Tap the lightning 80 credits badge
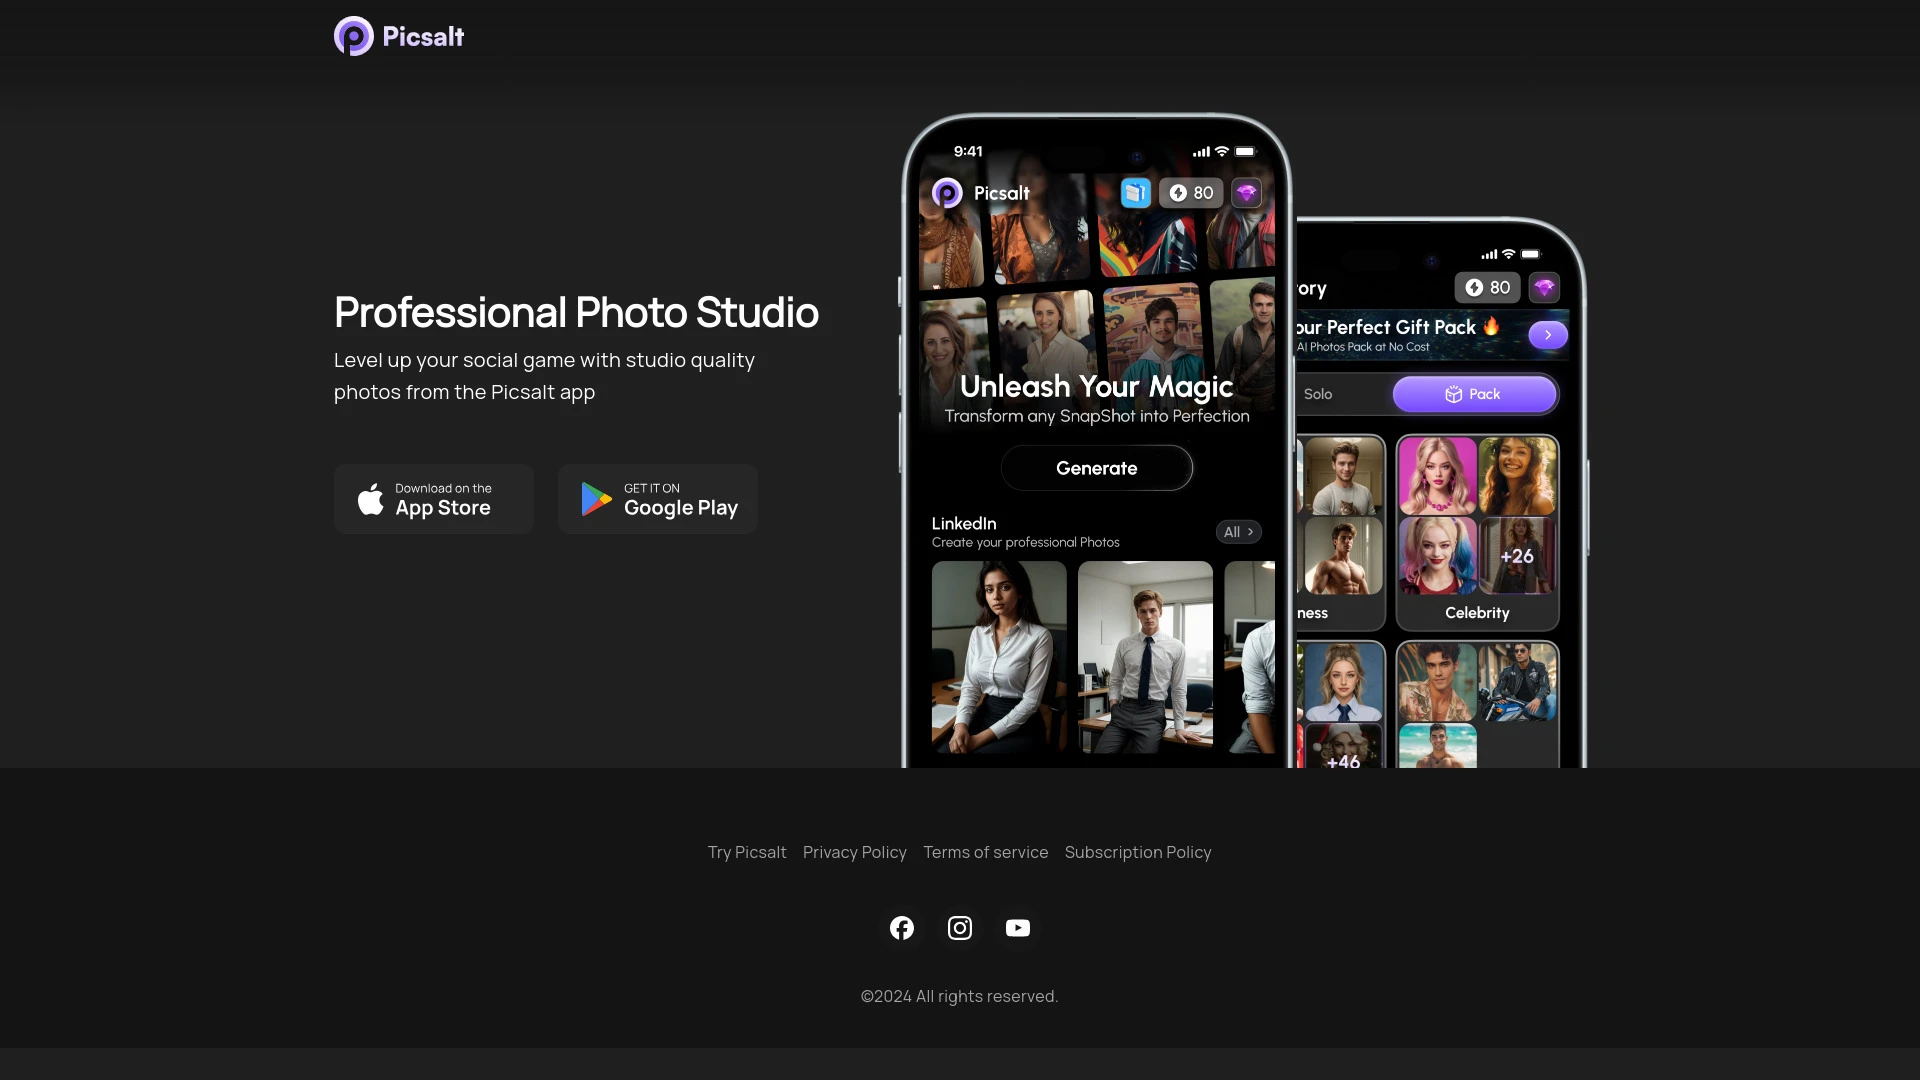The image size is (1920, 1080). click(1191, 193)
